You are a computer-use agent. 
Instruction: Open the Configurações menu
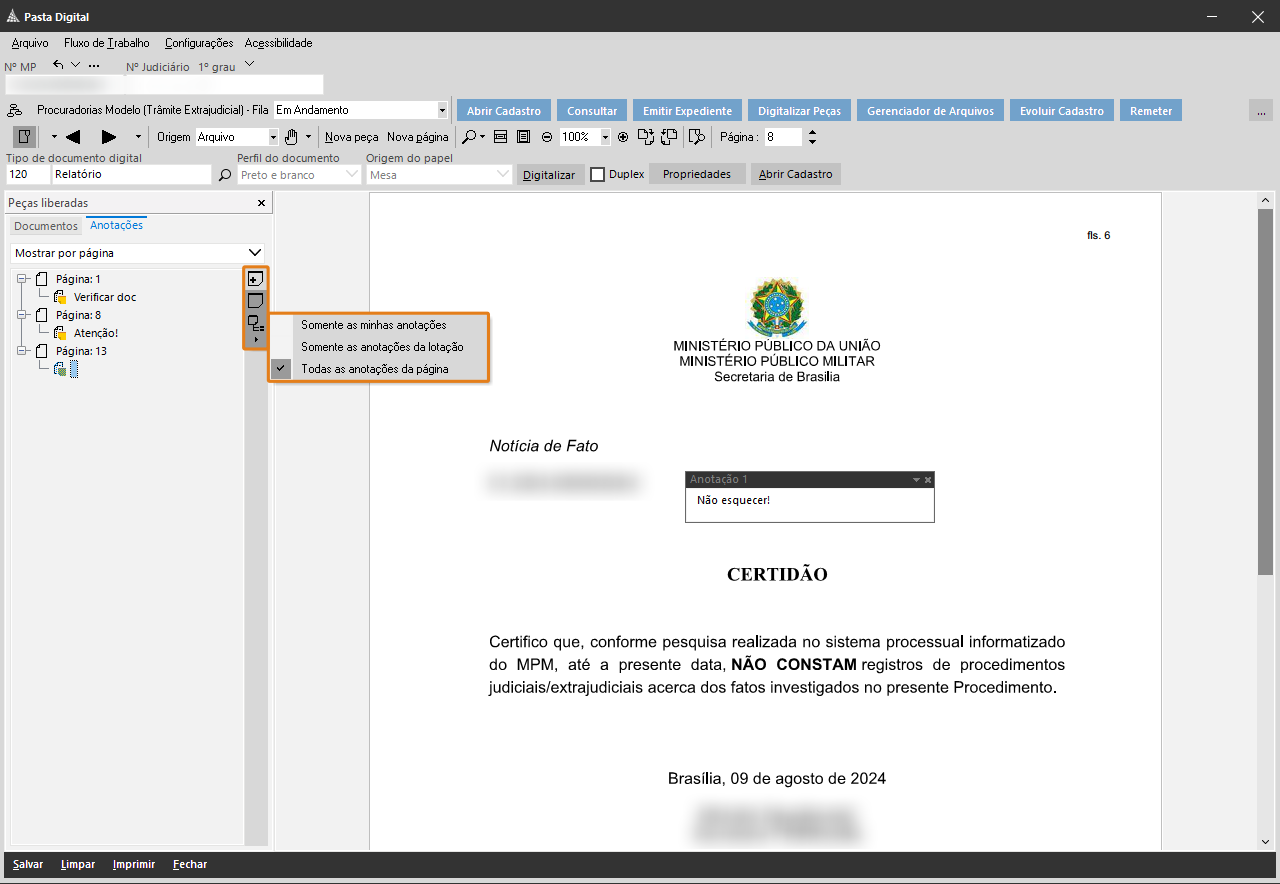click(199, 43)
